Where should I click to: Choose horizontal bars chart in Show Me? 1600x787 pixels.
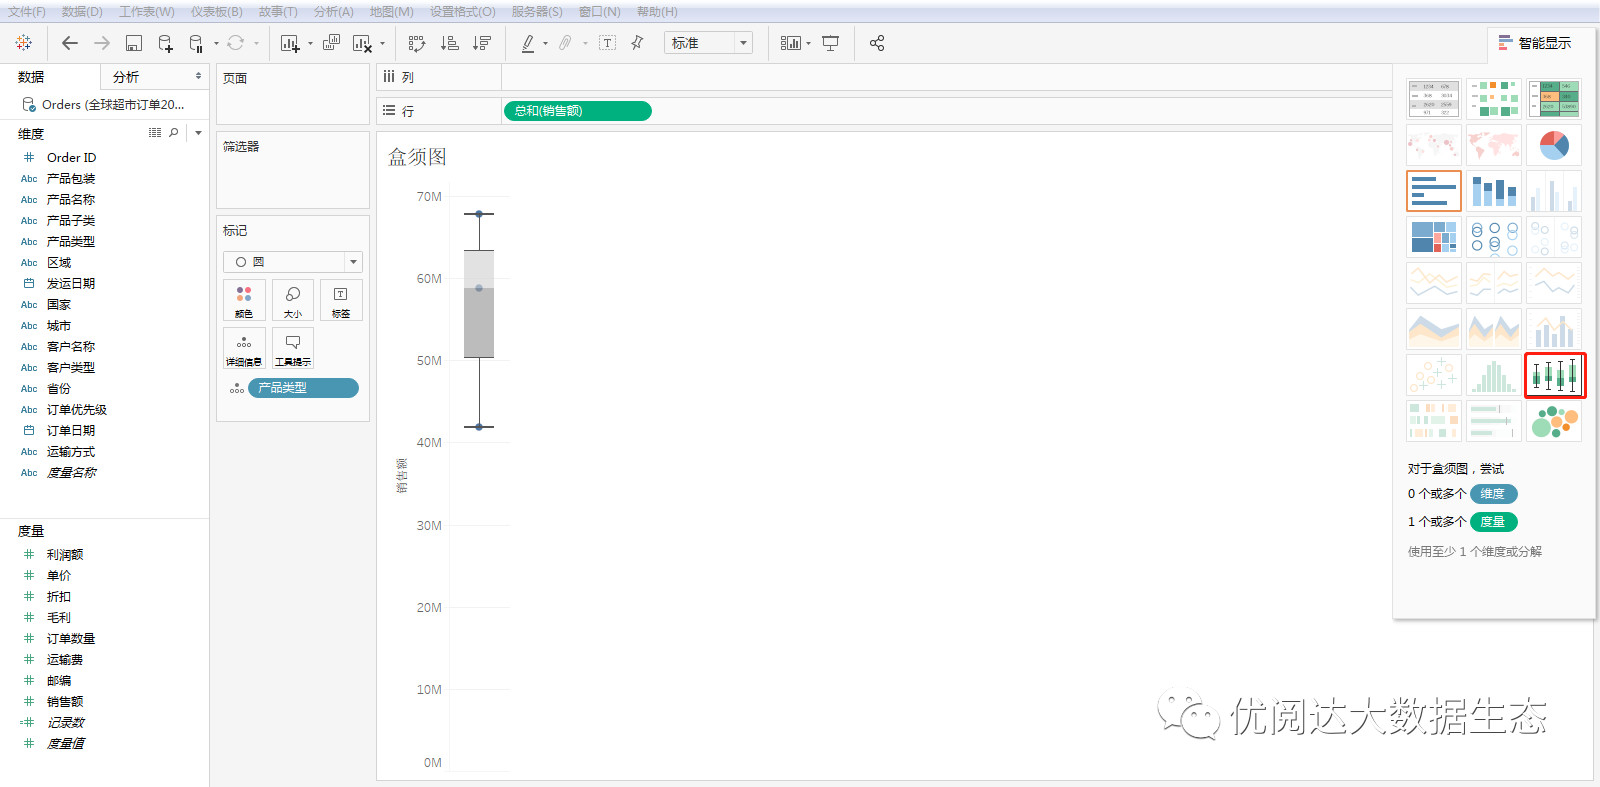coord(1434,191)
